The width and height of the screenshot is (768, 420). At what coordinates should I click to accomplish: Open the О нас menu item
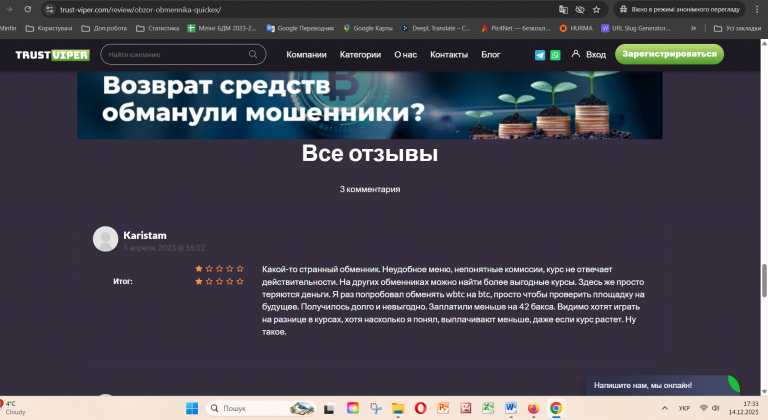[406, 55]
